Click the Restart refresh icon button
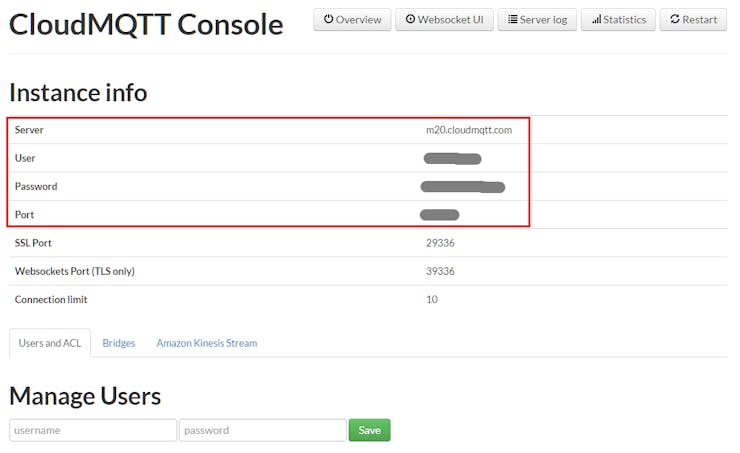The image size is (740, 453). pos(693,19)
